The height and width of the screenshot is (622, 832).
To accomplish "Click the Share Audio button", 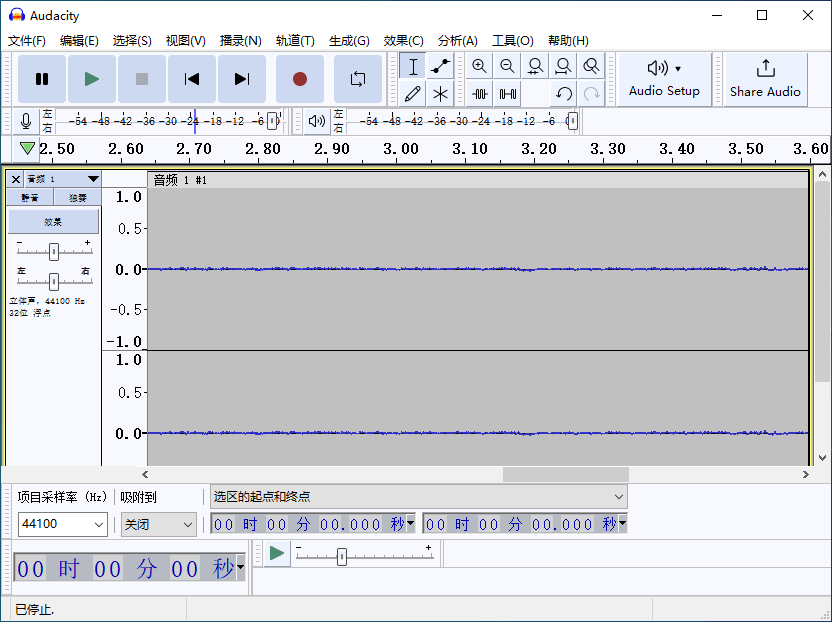I will [x=765, y=79].
